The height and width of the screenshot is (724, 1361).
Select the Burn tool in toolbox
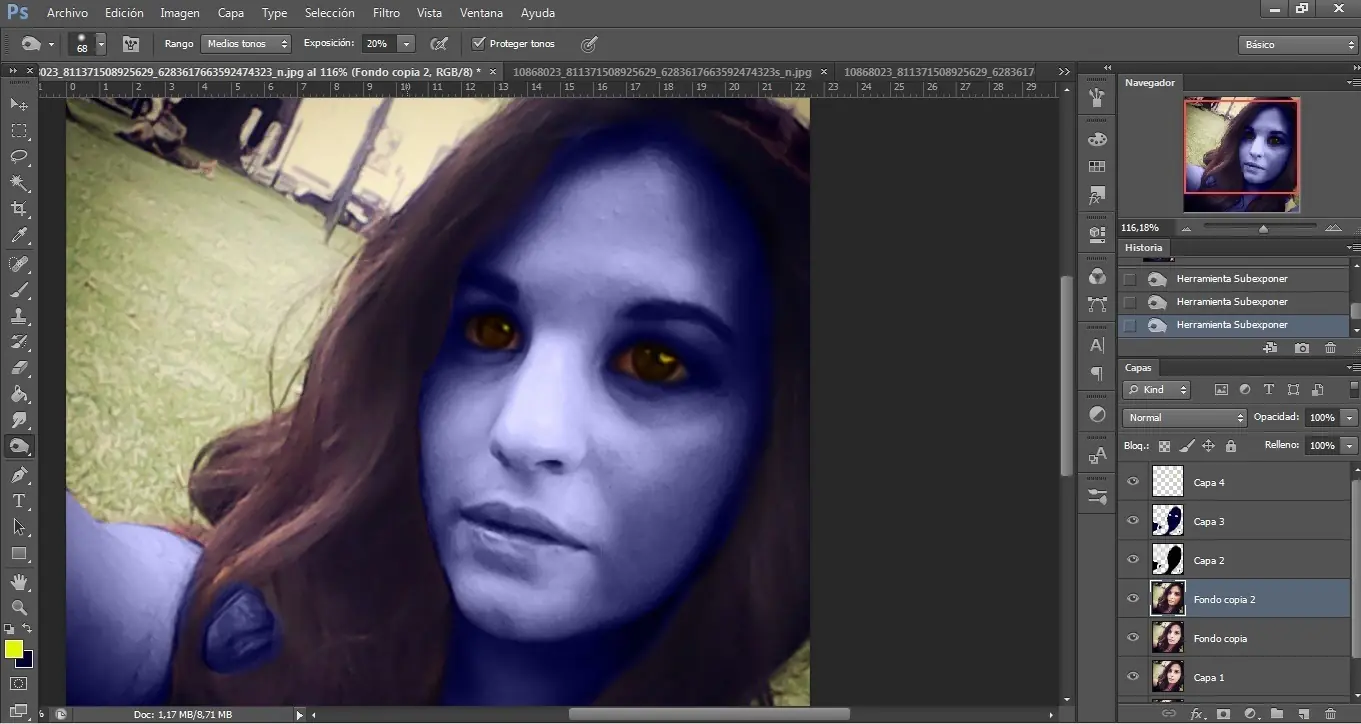19,447
